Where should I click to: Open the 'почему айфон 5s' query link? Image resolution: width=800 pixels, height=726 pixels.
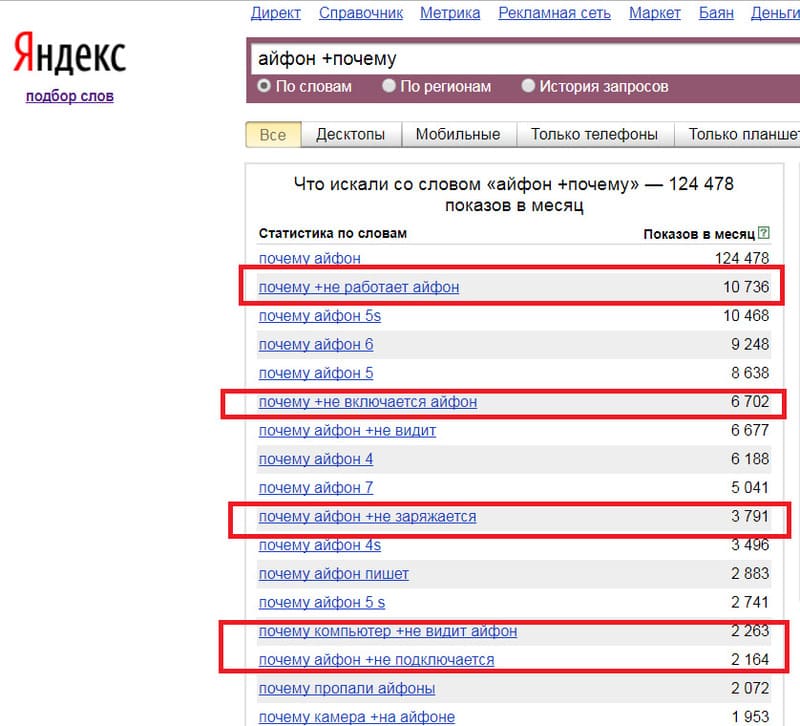tap(319, 316)
